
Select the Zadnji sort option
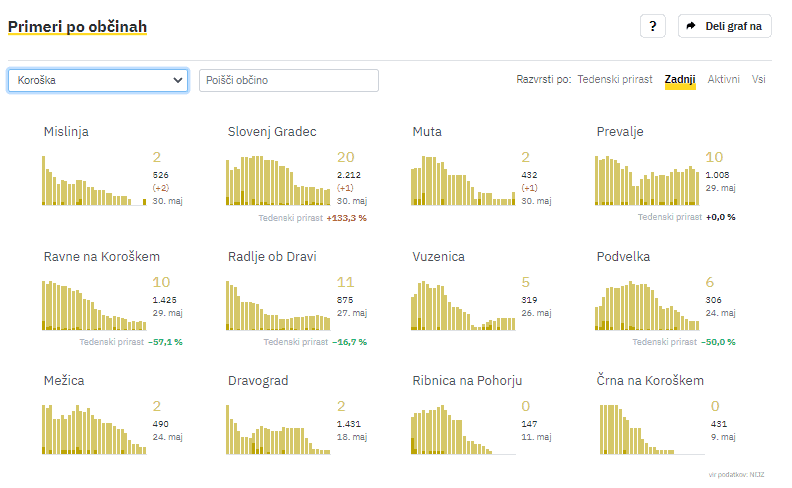[680, 79]
